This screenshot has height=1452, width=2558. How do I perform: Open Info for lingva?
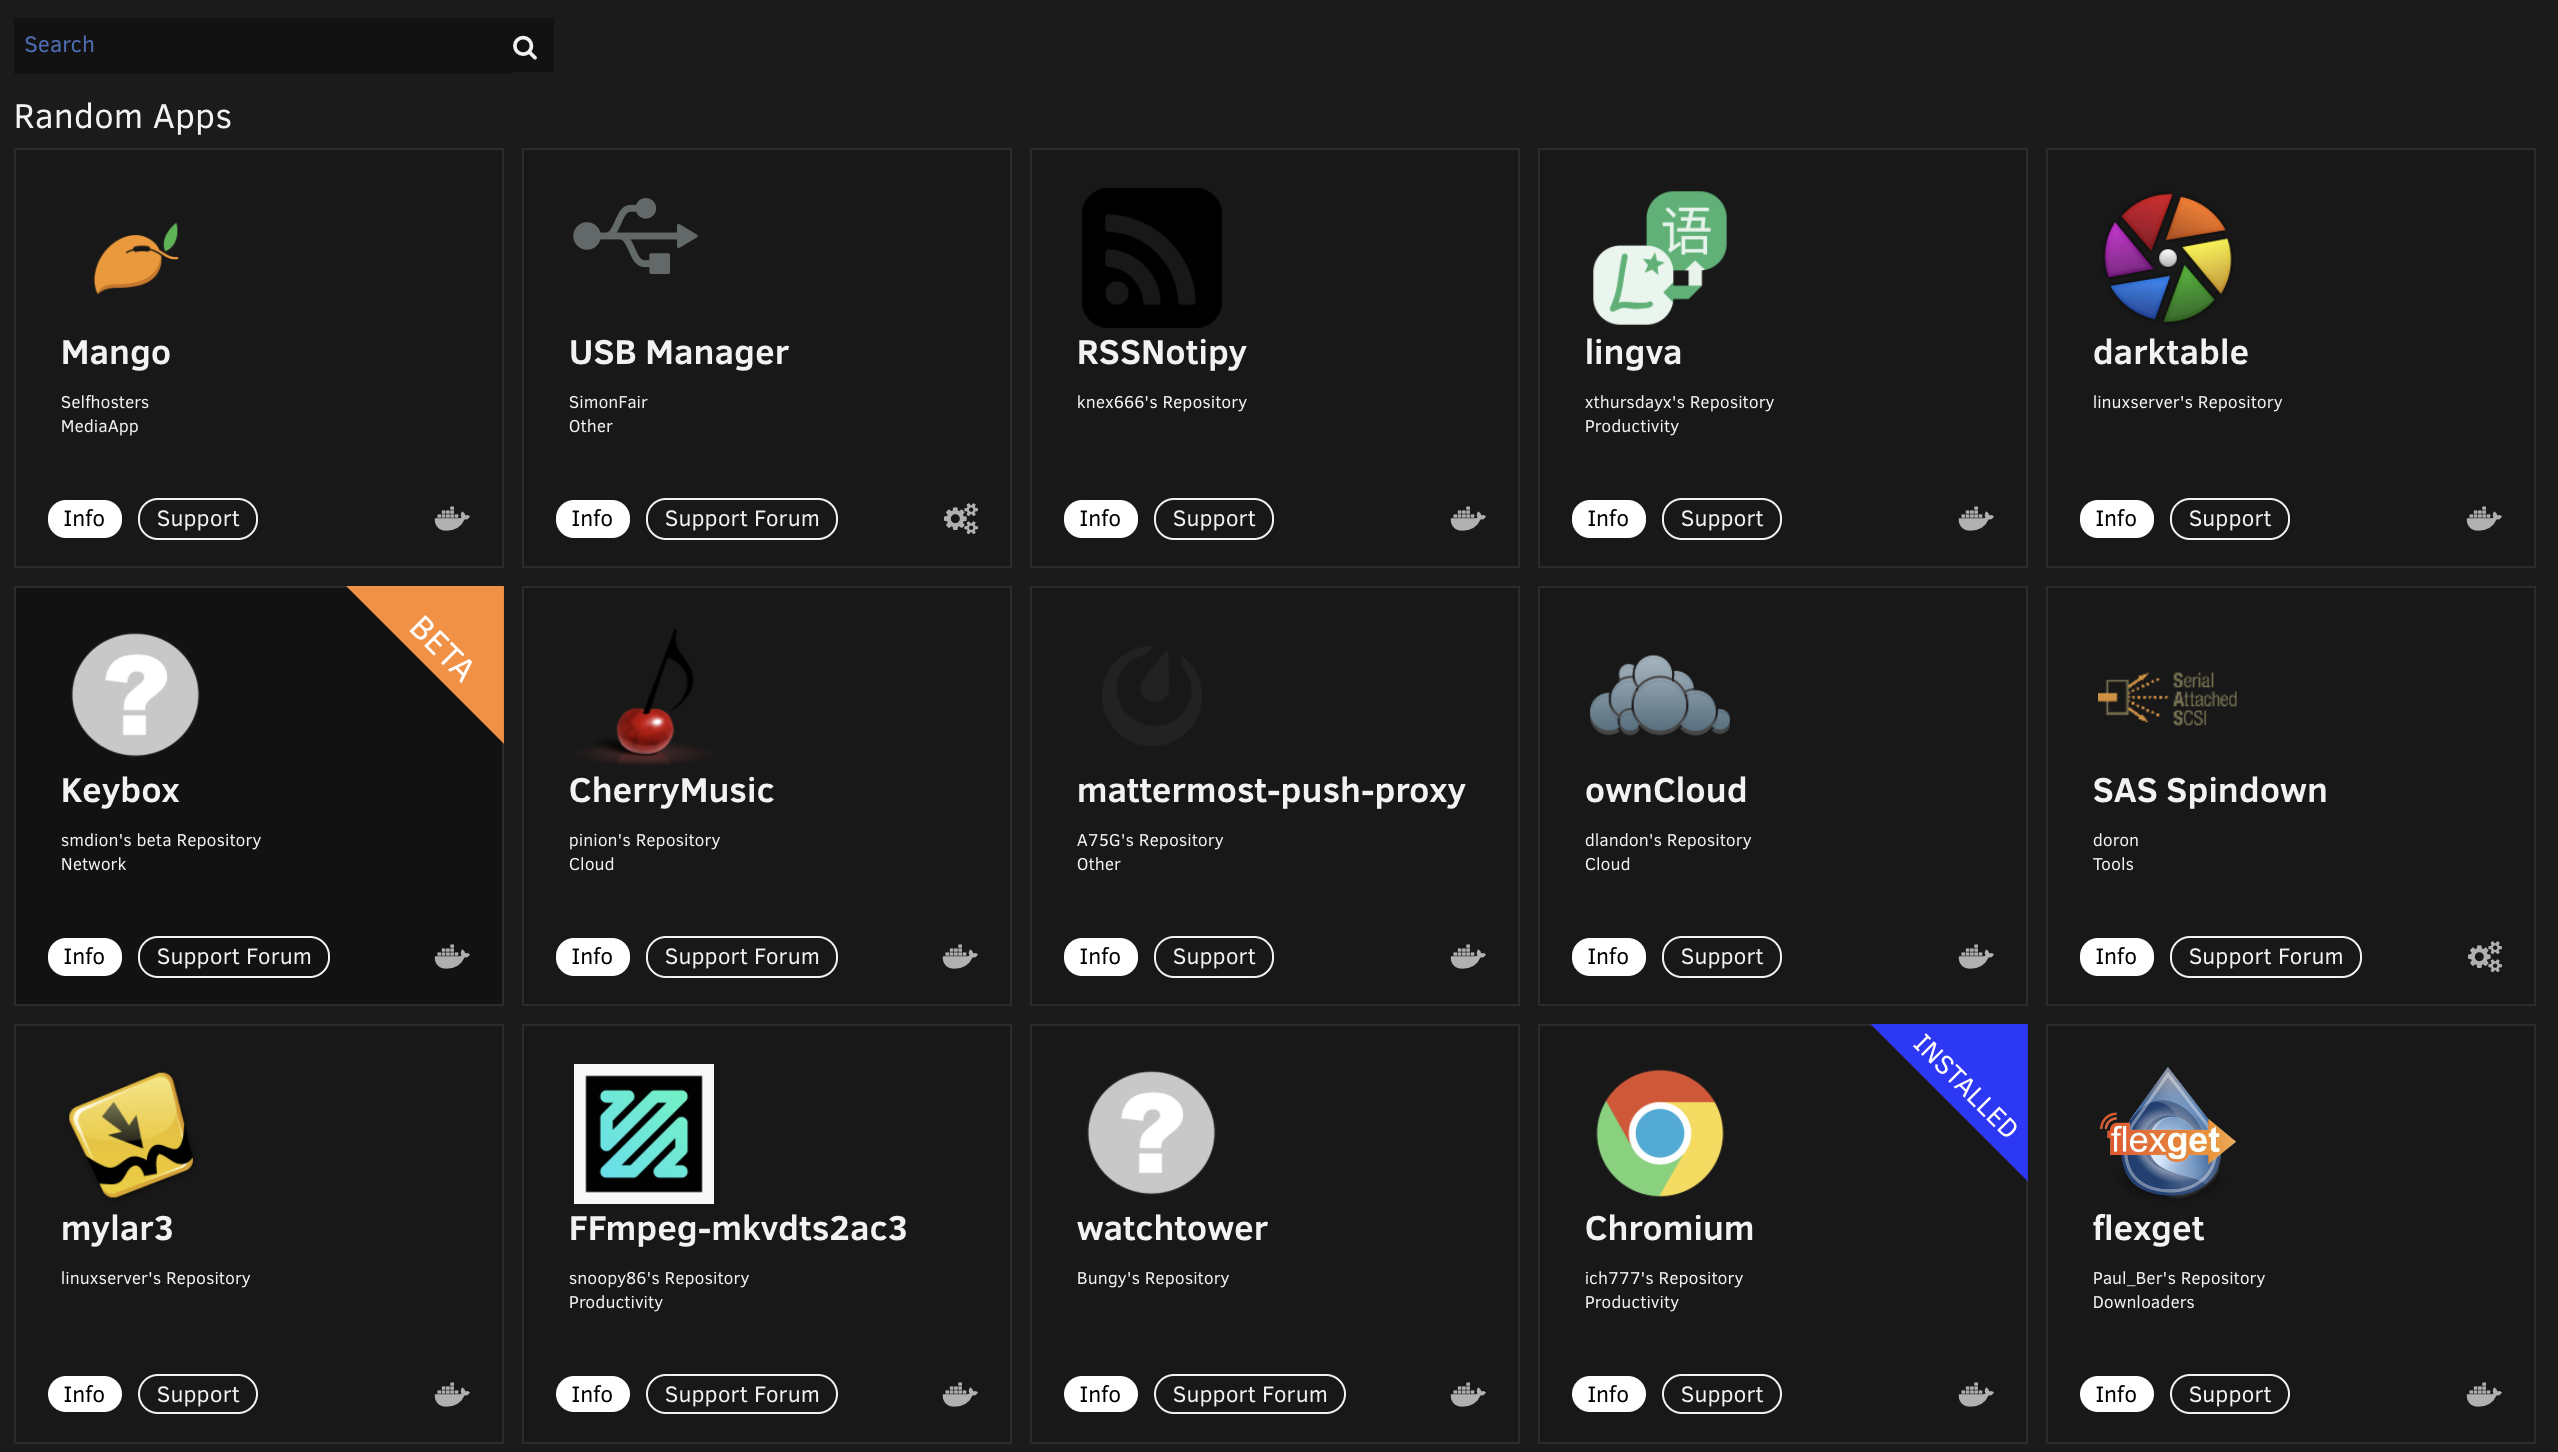(1607, 518)
